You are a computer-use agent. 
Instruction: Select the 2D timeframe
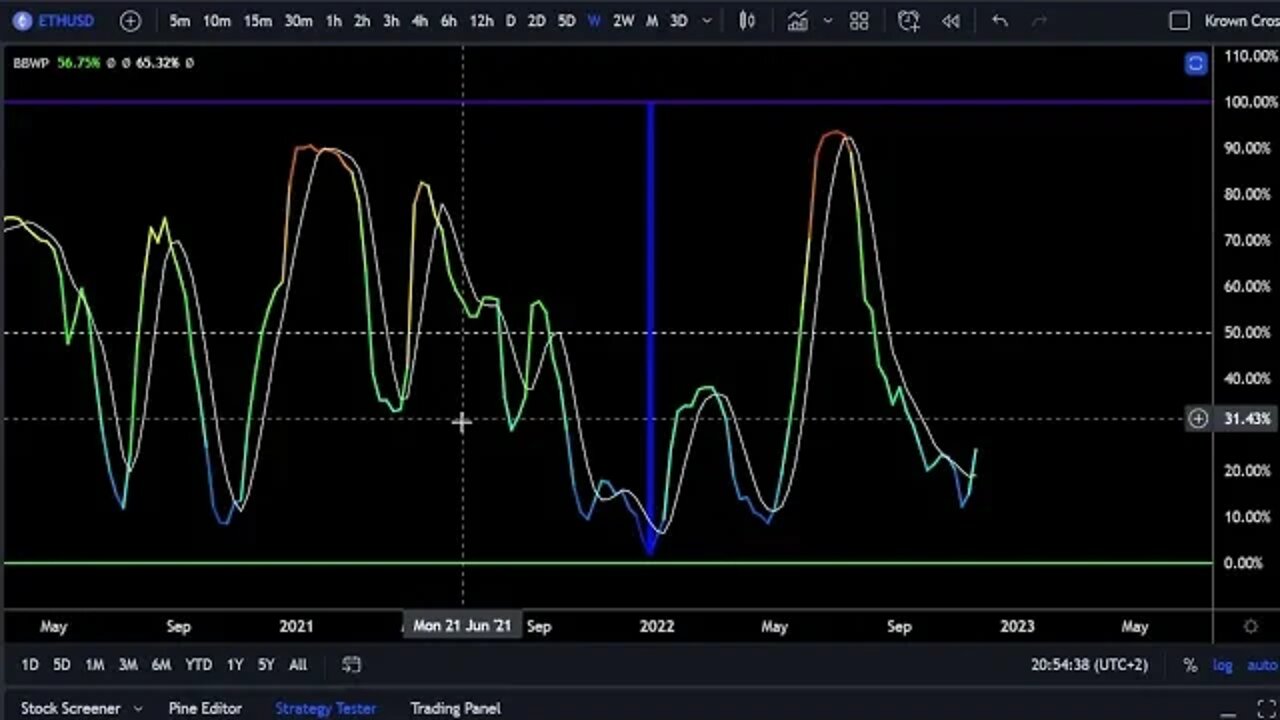pos(536,20)
